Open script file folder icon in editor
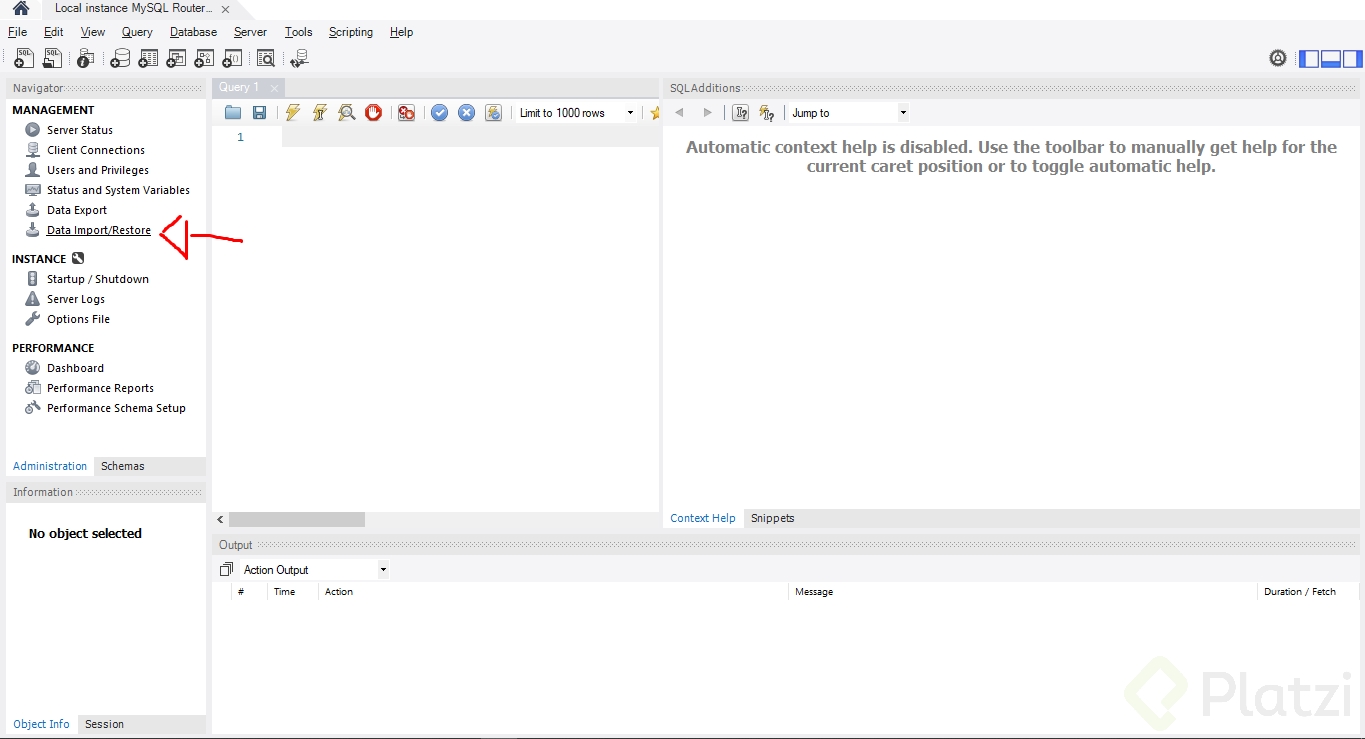 click(x=233, y=113)
